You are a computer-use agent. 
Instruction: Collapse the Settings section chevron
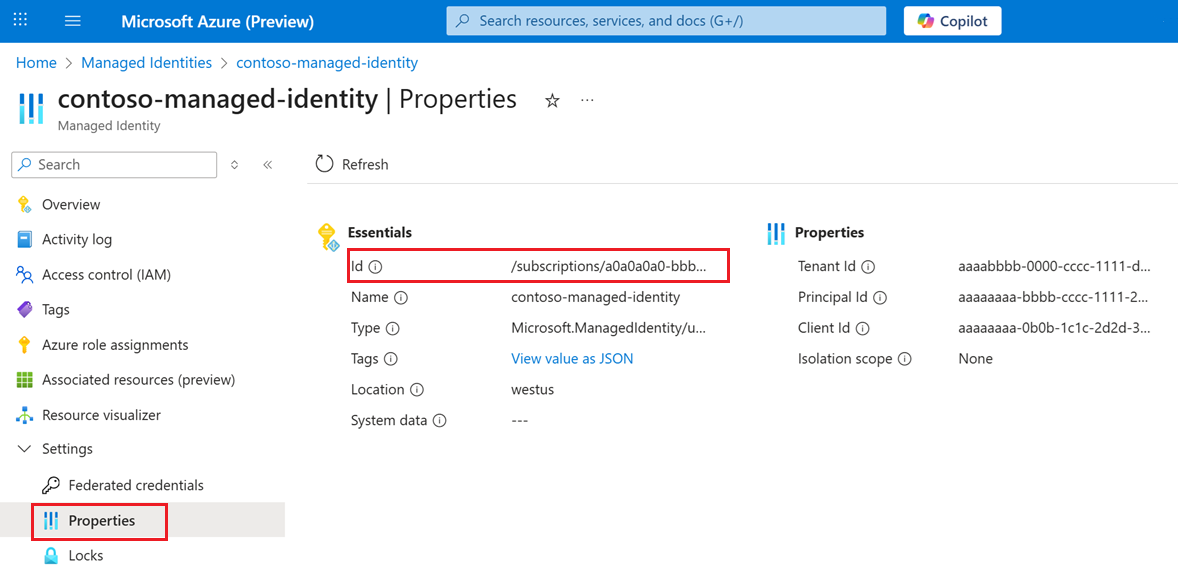[x=24, y=449]
